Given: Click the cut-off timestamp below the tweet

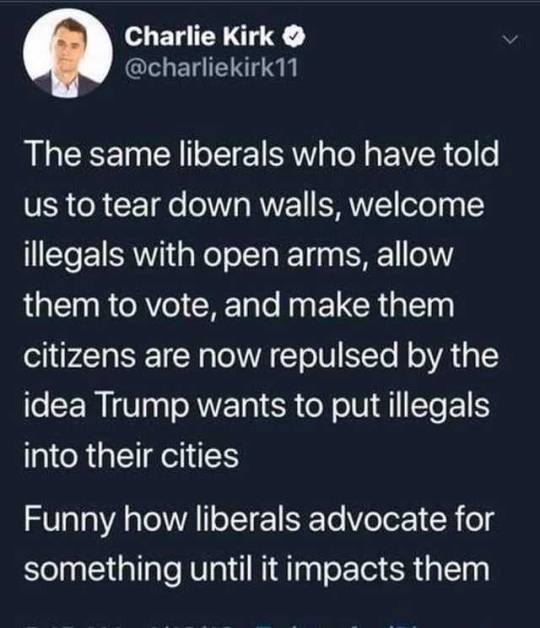Looking at the screenshot, I should click(132, 624).
